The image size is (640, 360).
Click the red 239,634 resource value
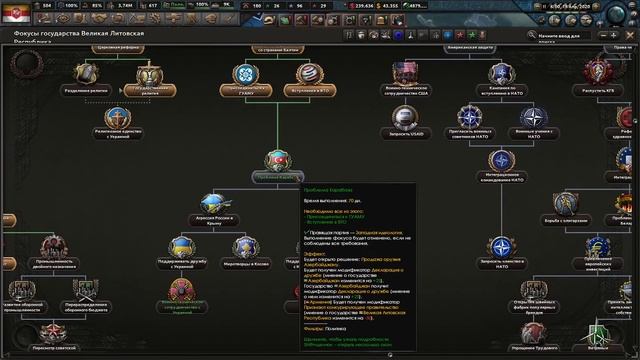tap(362, 6)
